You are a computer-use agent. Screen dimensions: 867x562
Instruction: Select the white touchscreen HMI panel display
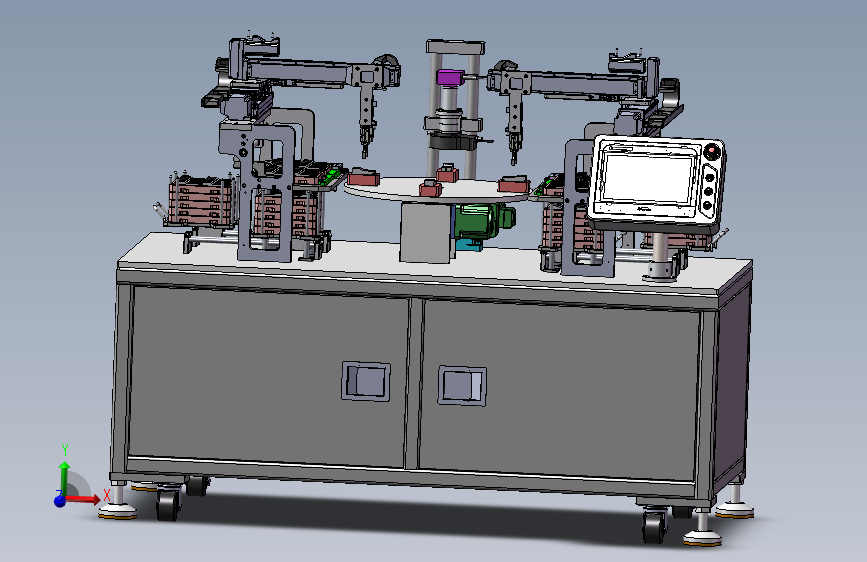(647, 179)
